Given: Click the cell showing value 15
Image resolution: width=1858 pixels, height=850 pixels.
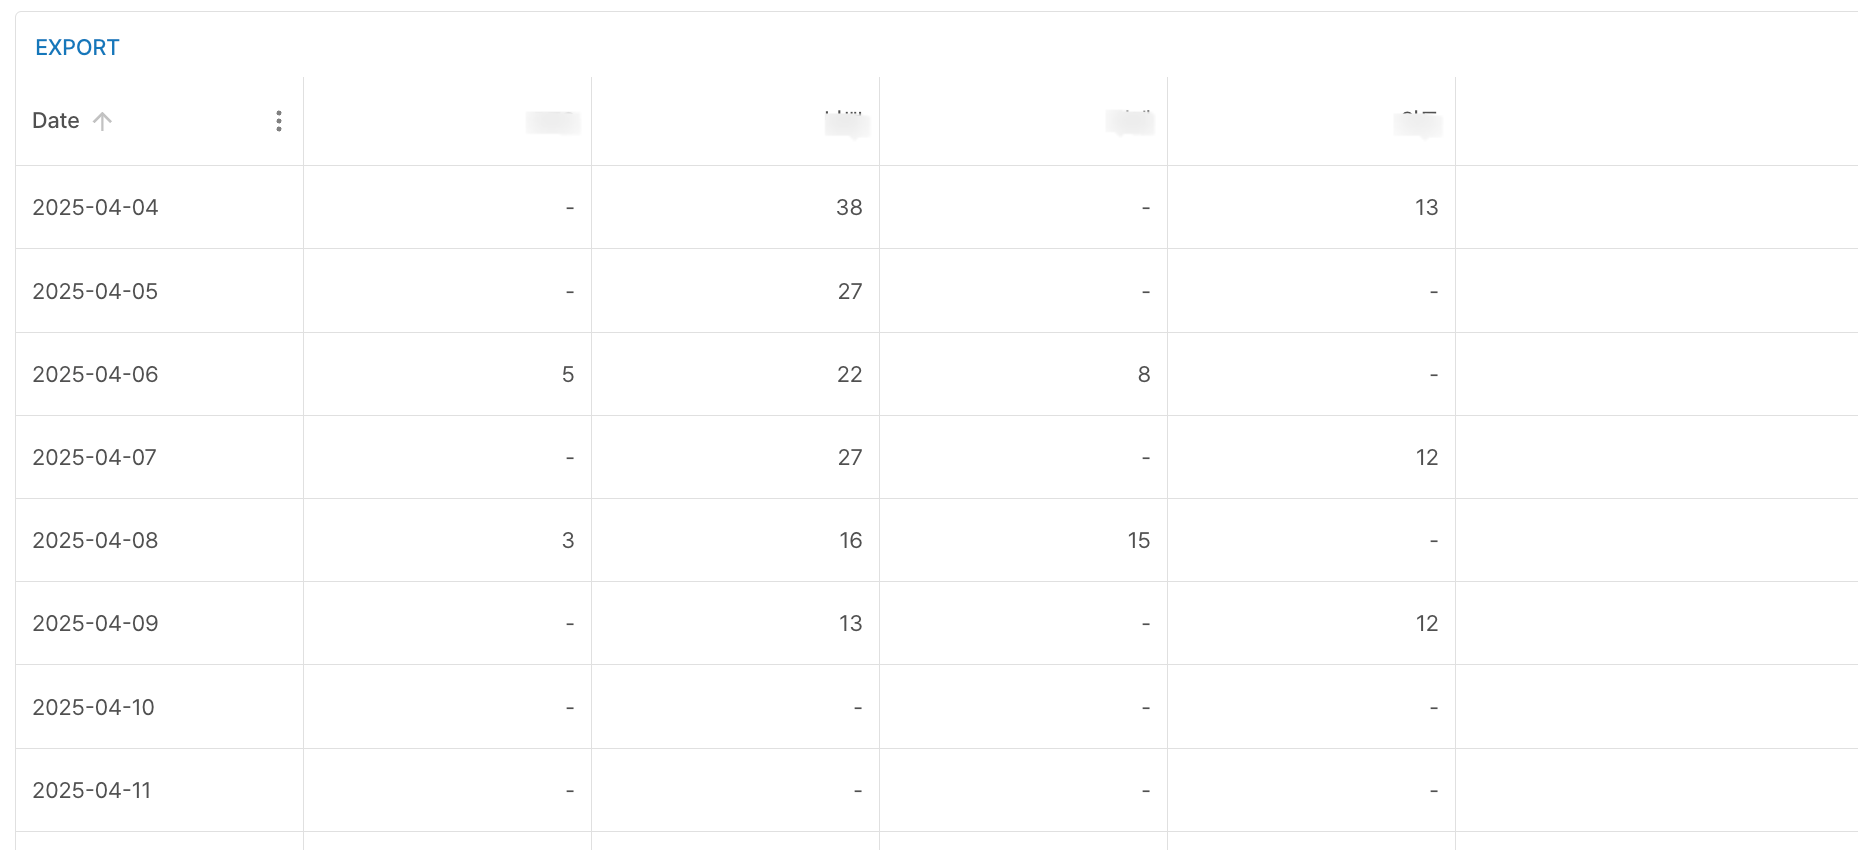Looking at the screenshot, I should [1139, 540].
